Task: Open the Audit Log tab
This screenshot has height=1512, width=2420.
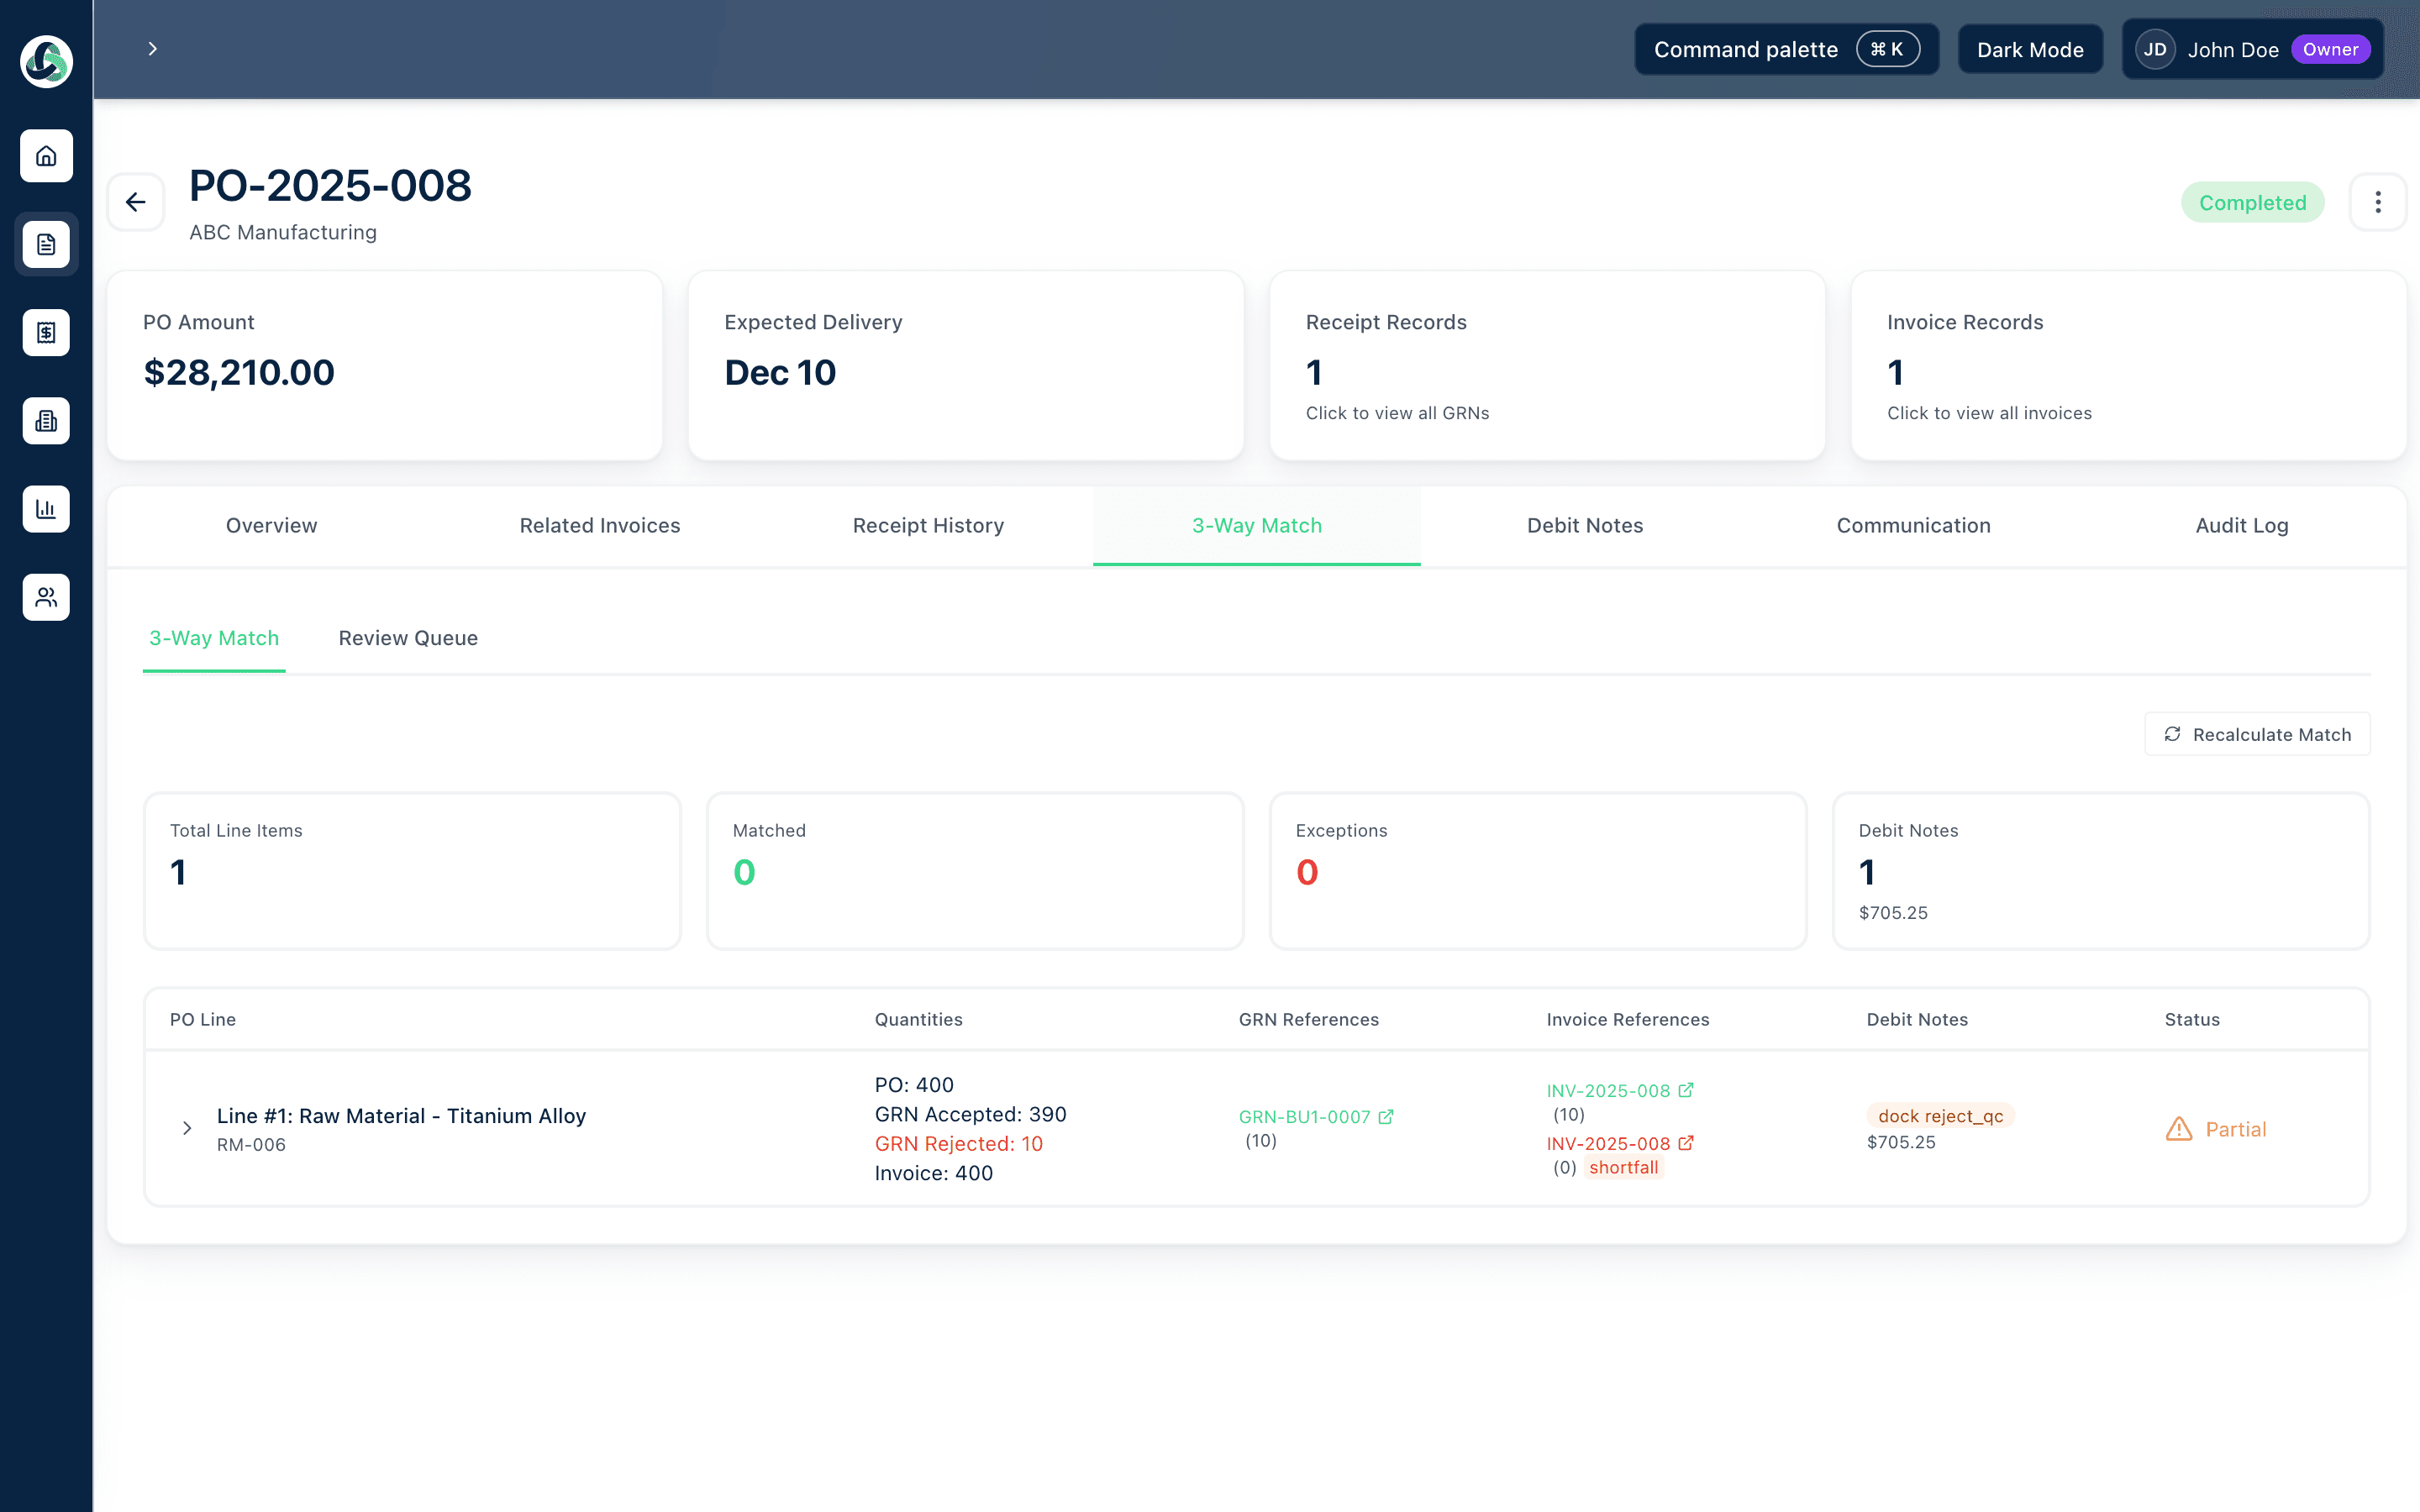Action: 2242,525
